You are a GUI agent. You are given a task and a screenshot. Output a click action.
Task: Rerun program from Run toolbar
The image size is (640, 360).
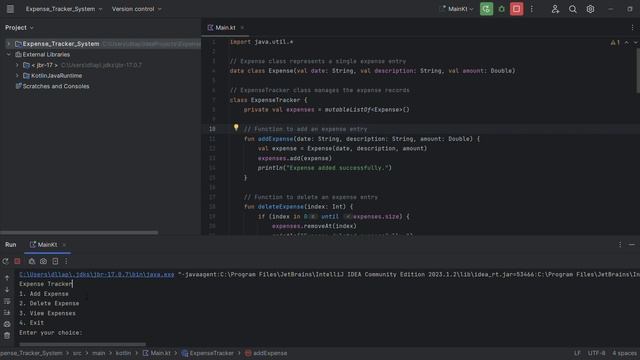point(5,261)
